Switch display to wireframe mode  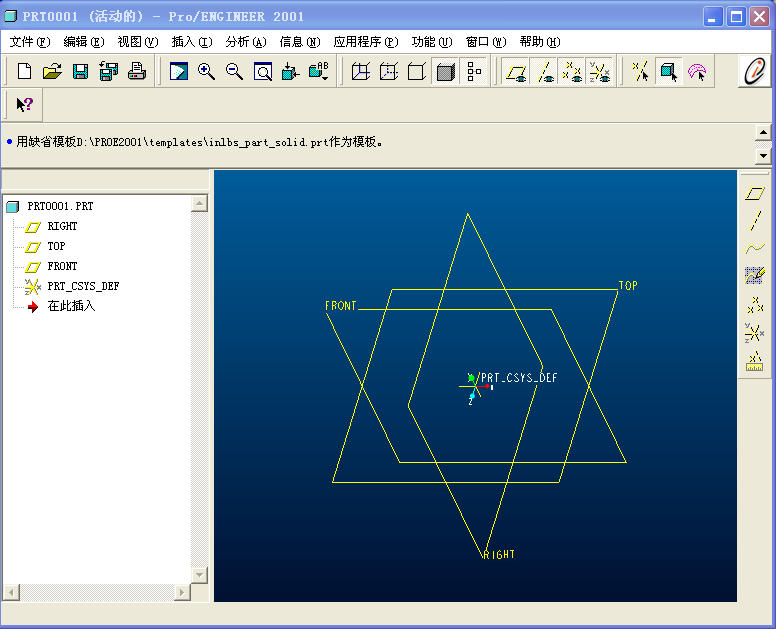pyautogui.click(x=361, y=72)
